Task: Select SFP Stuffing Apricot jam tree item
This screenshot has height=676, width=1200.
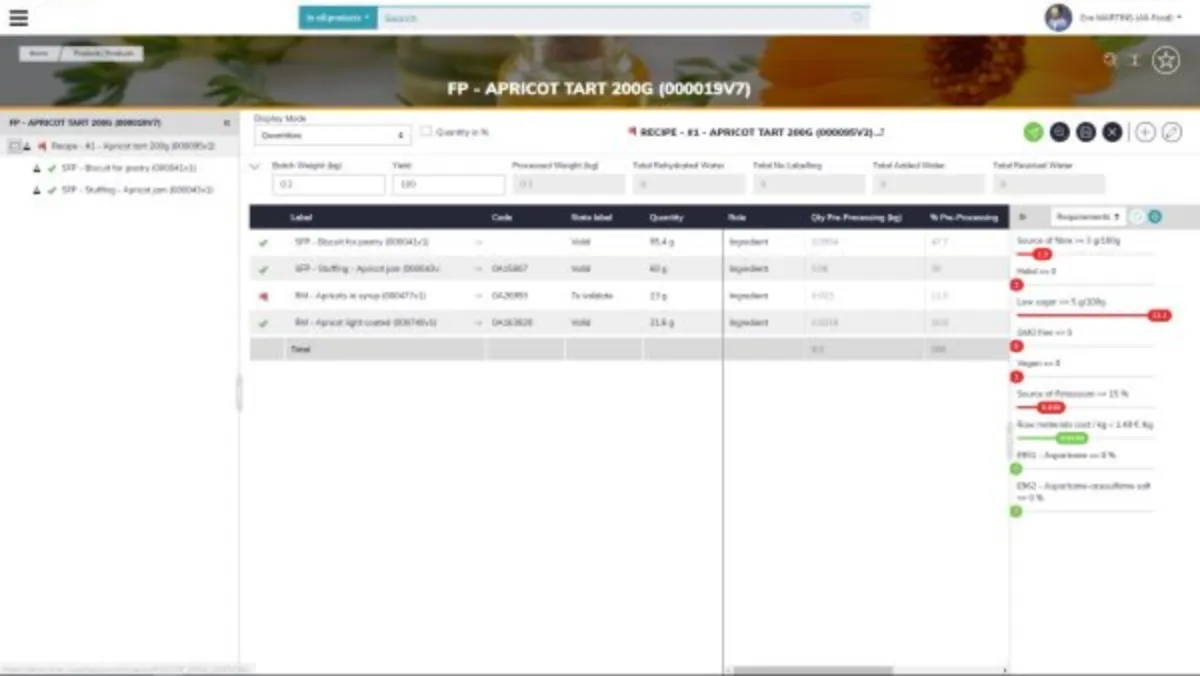Action: click(137, 190)
